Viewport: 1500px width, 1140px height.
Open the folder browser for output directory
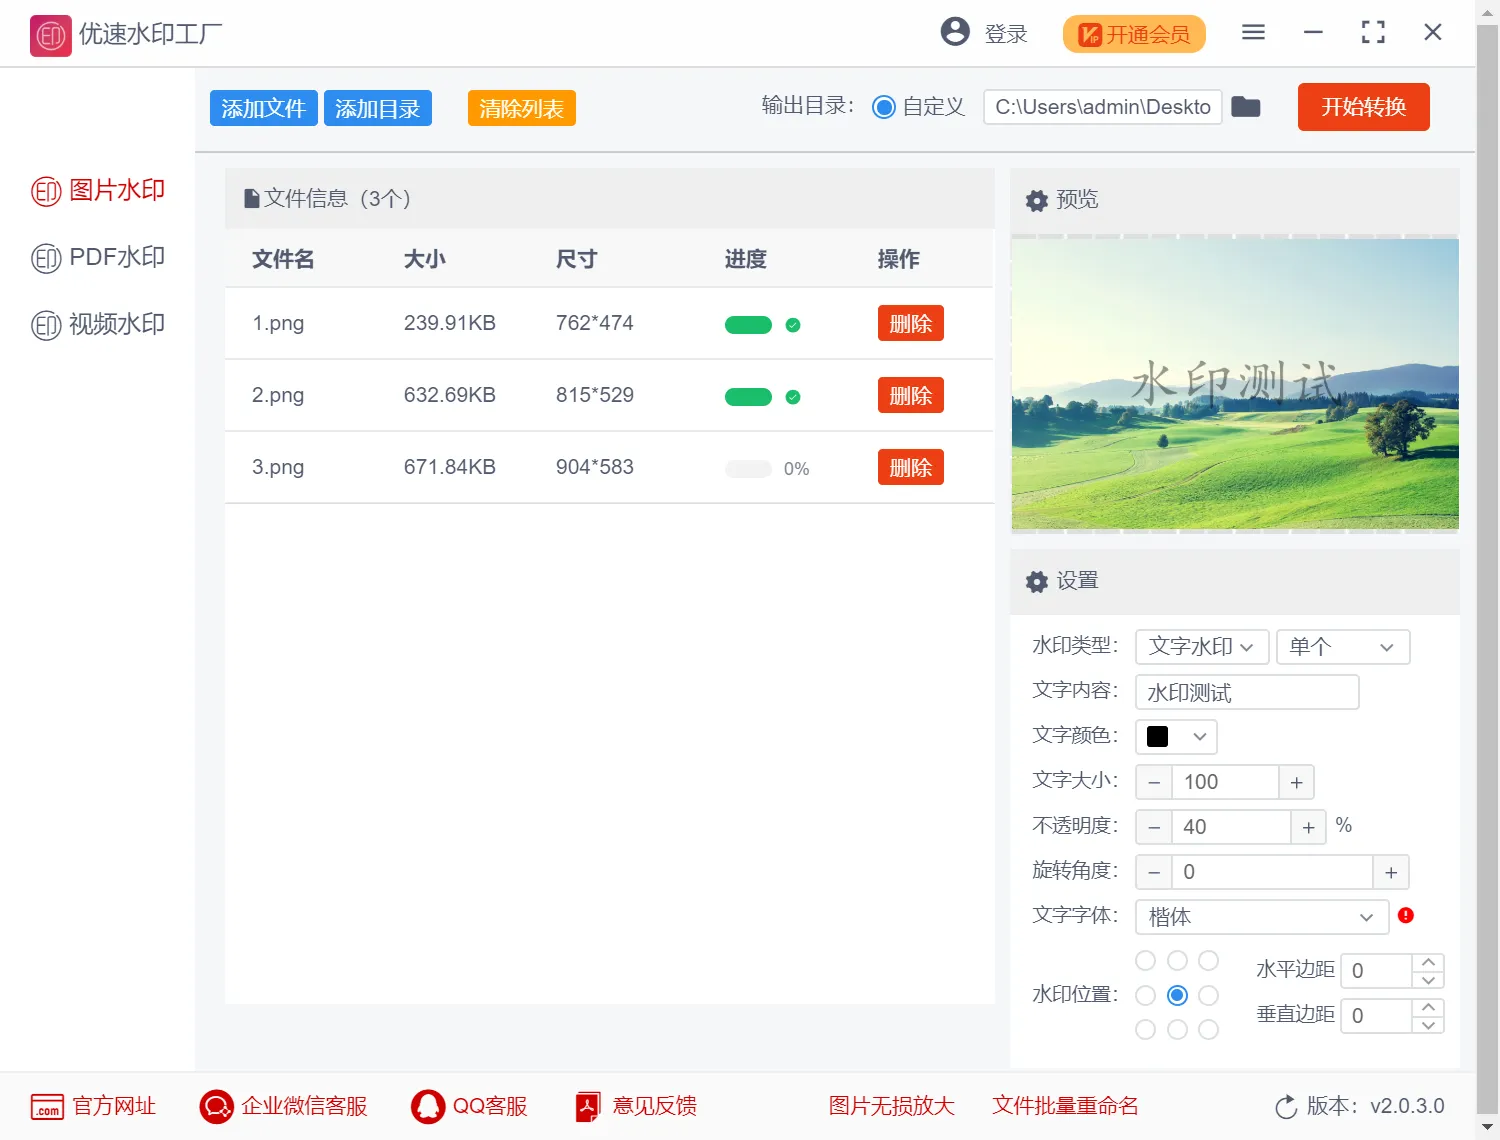[x=1245, y=107]
